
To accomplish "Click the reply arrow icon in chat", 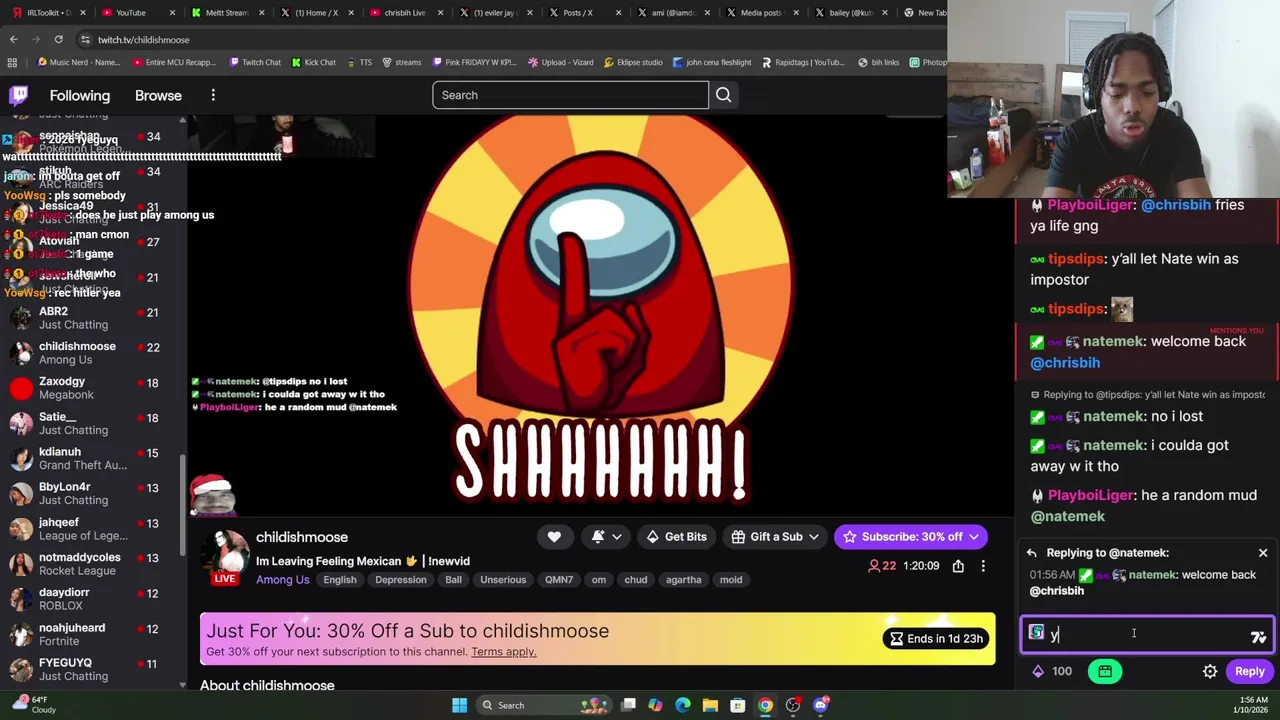I will pyautogui.click(x=1032, y=553).
